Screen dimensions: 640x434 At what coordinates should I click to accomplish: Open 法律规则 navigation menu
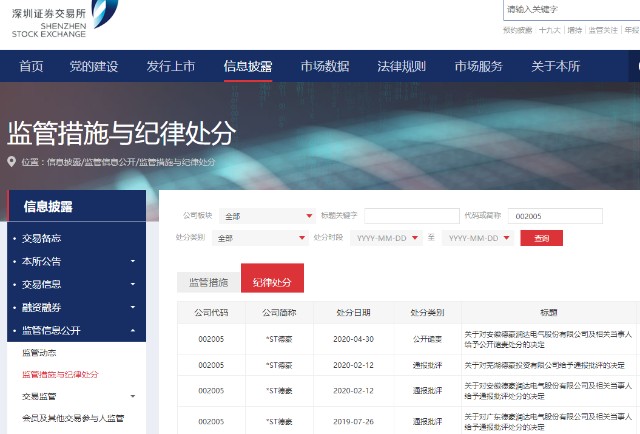402,66
